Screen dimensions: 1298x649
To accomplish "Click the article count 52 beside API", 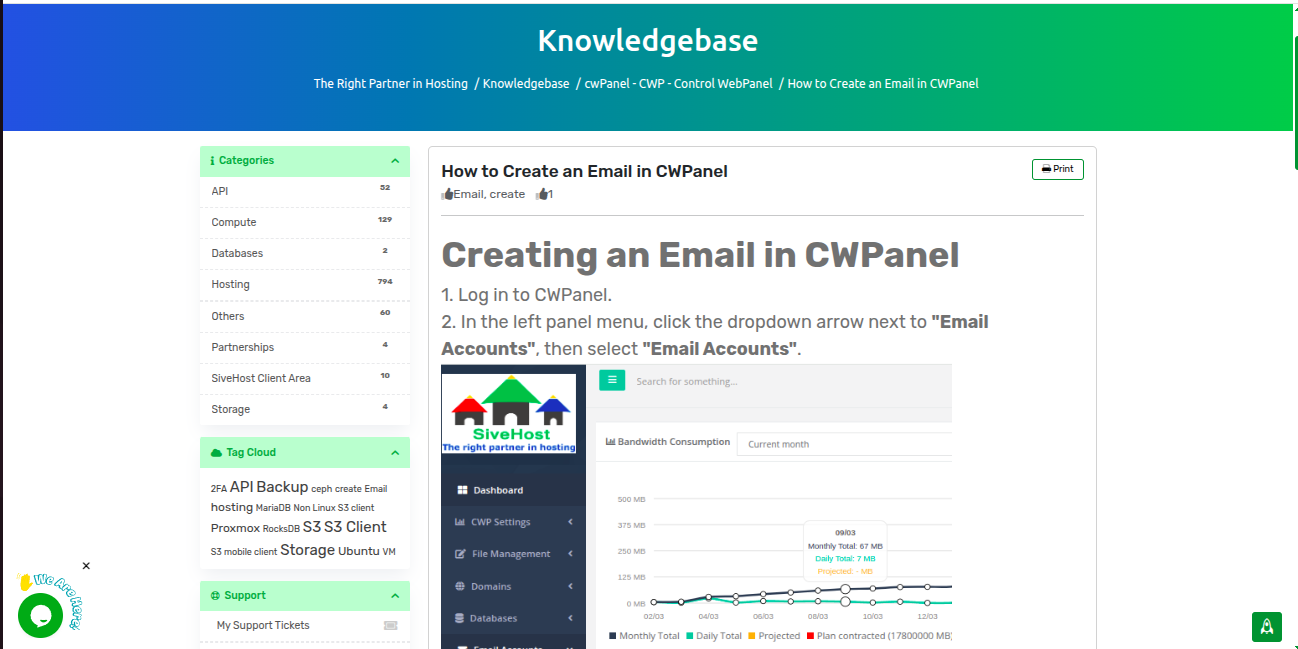I will click(x=385, y=188).
